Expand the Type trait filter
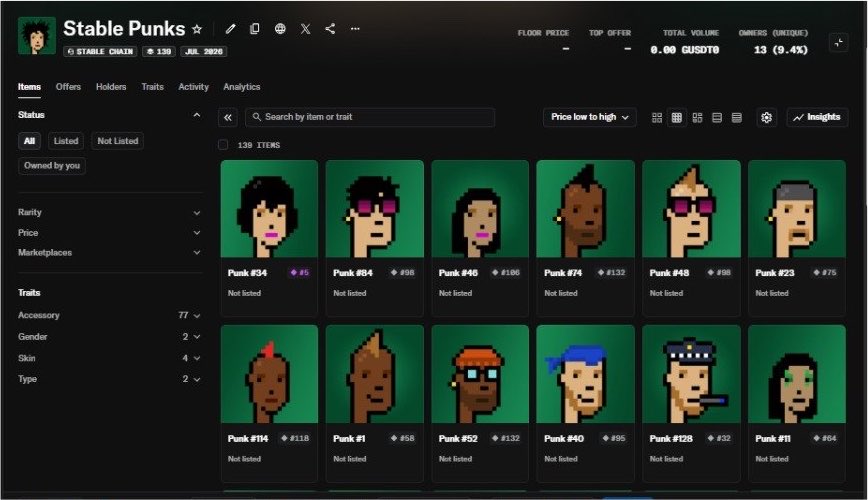Screen dimensions: 868x500 [x=110, y=379]
